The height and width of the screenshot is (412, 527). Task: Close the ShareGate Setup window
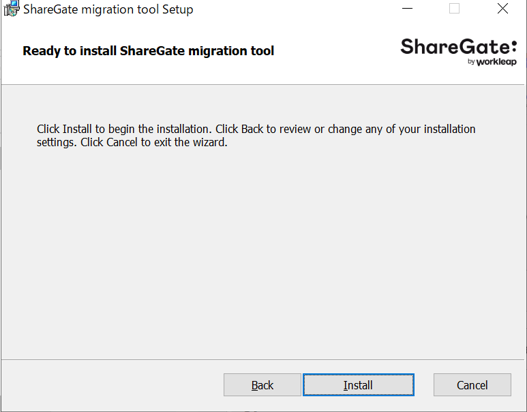click(502, 8)
